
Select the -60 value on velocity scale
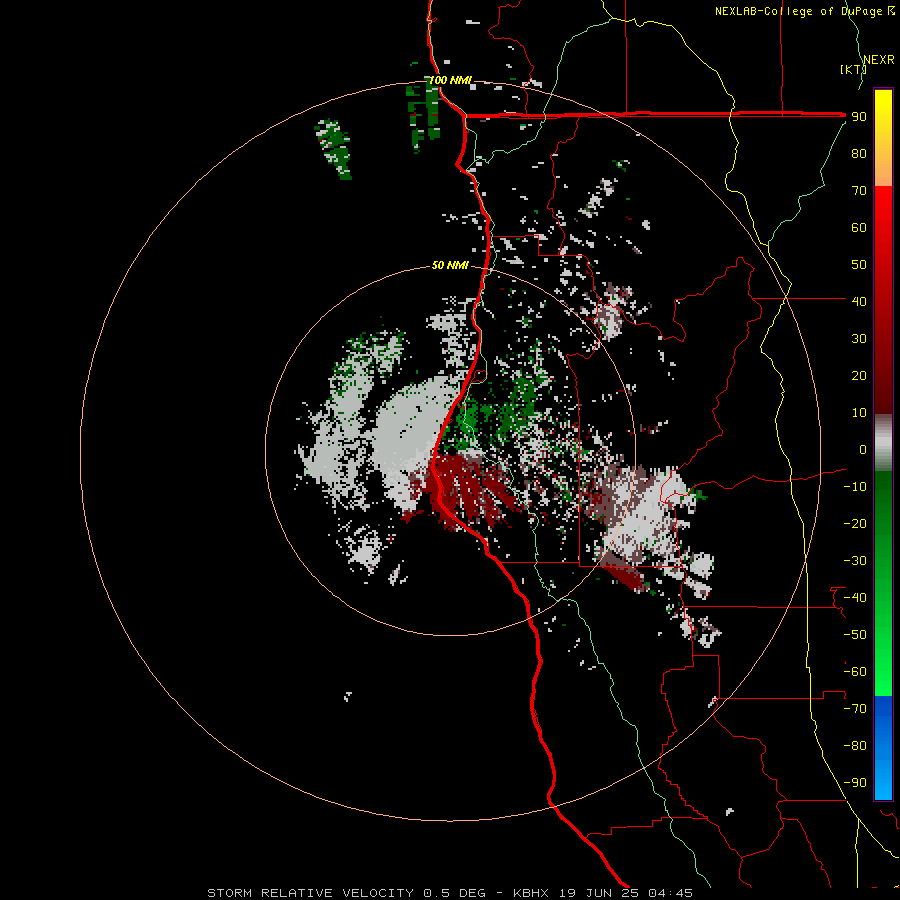(855, 672)
